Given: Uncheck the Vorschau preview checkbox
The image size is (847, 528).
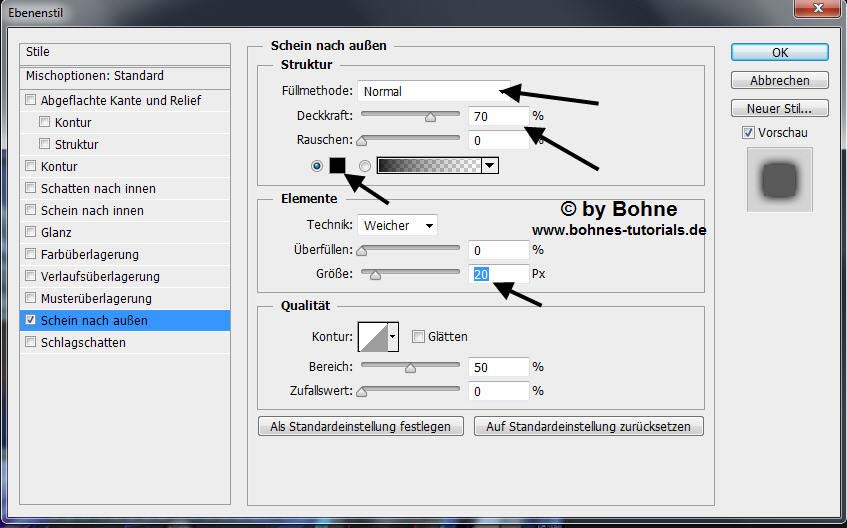Looking at the screenshot, I should click(748, 133).
